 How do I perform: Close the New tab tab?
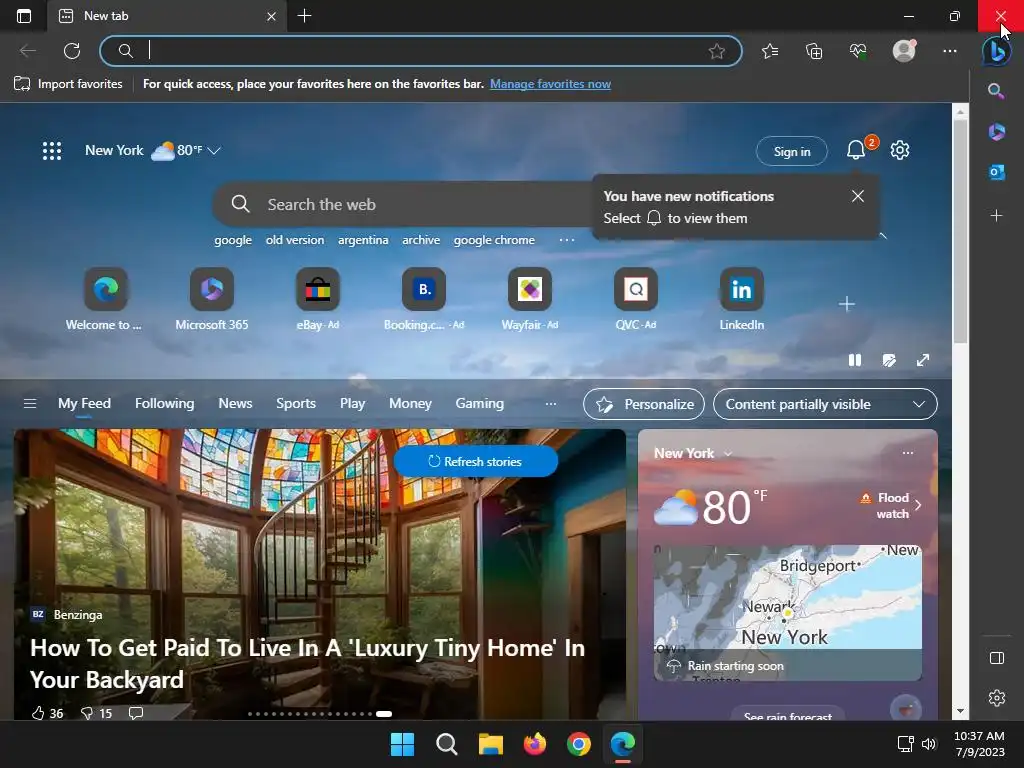coord(272,16)
